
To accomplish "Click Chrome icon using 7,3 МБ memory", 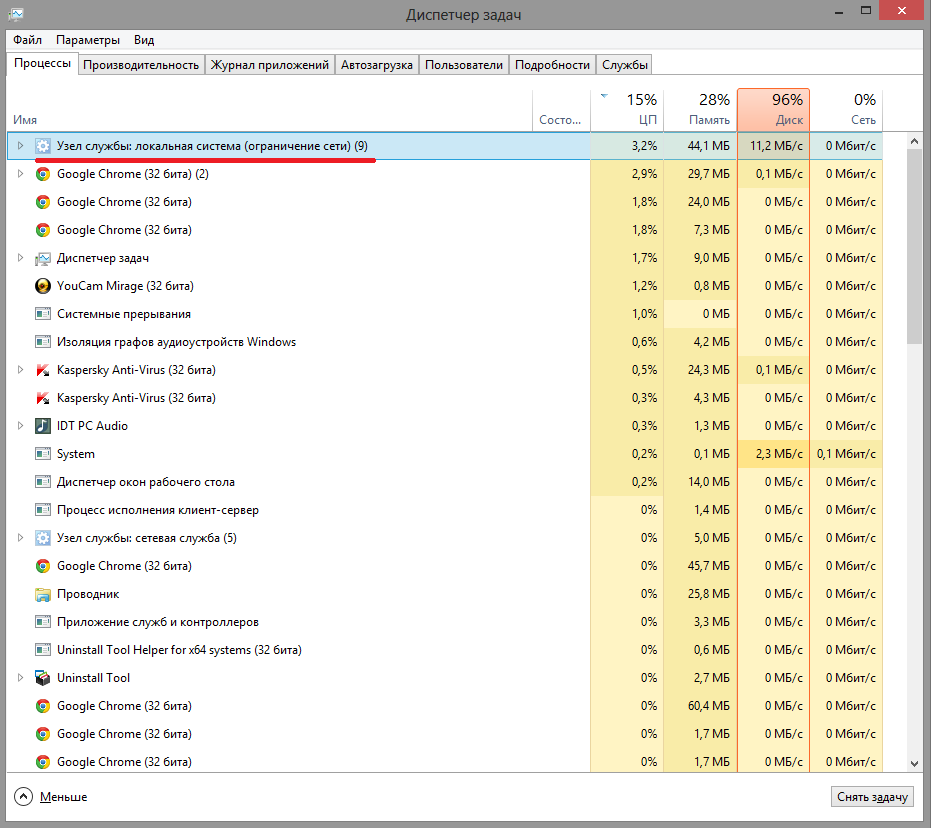I will [x=43, y=230].
